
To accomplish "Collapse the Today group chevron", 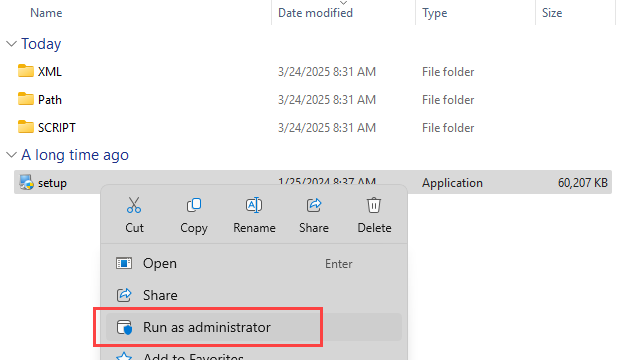I will tap(12, 44).
